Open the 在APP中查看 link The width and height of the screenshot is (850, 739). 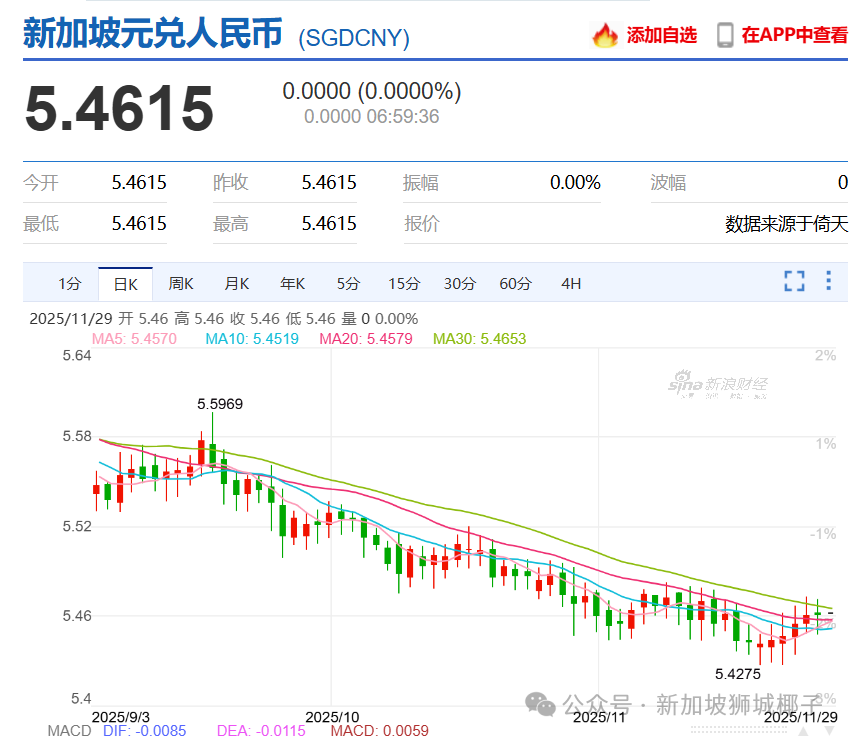794,35
